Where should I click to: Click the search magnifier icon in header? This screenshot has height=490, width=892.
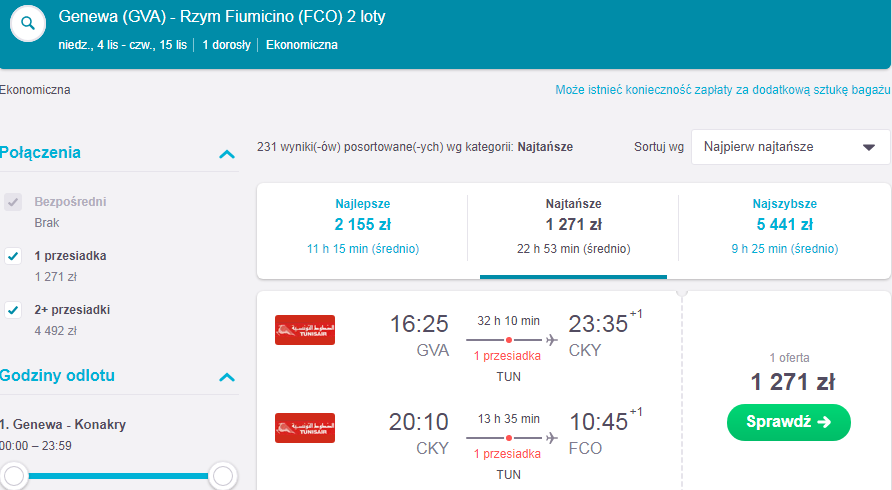28,24
